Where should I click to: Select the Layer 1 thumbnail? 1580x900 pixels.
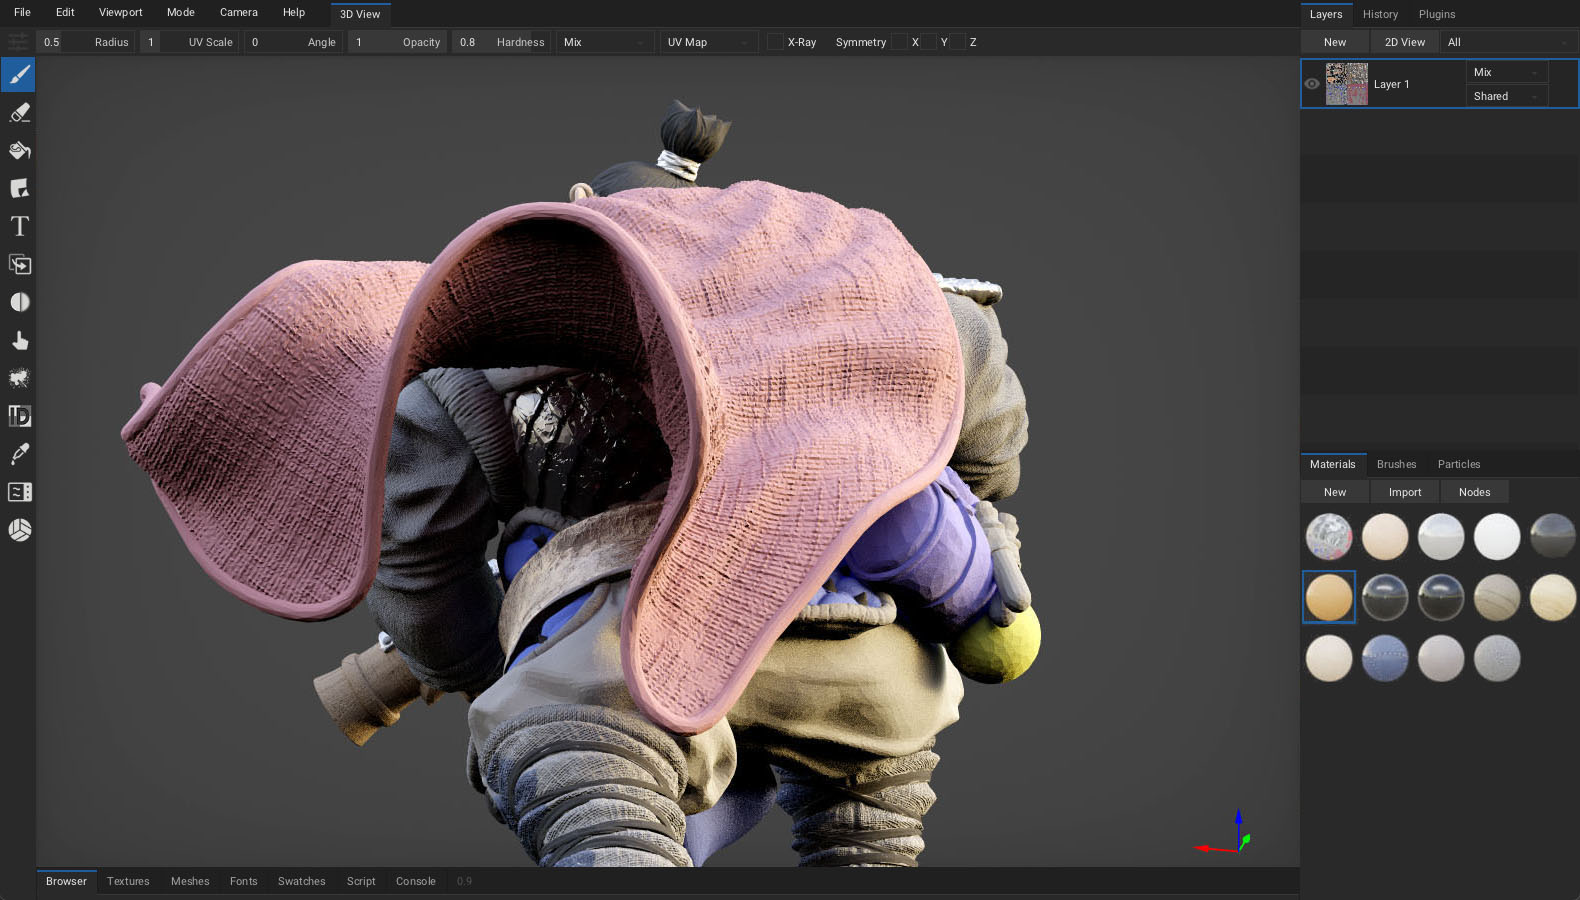tap(1346, 84)
